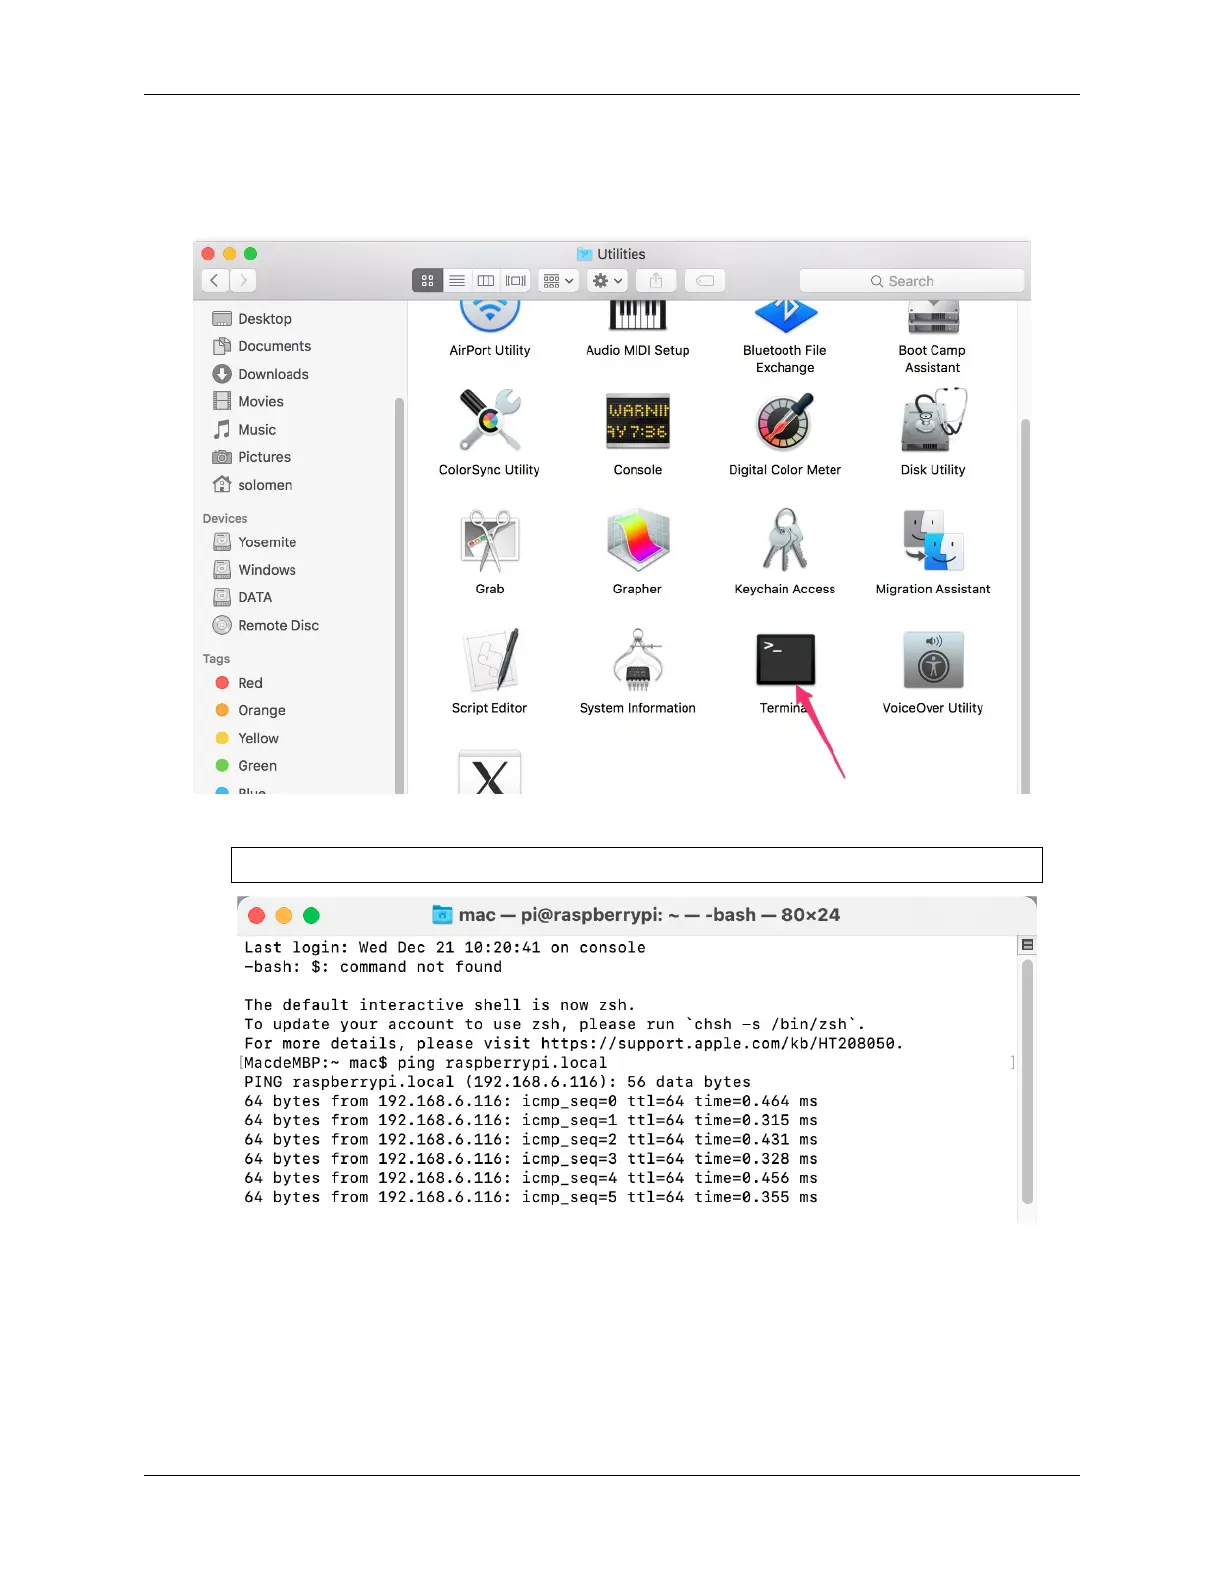Click Terminal scrollback marker icon
Viewport: 1224px width, 1584px height.
pyautogui.click(x=1027, y=945)
